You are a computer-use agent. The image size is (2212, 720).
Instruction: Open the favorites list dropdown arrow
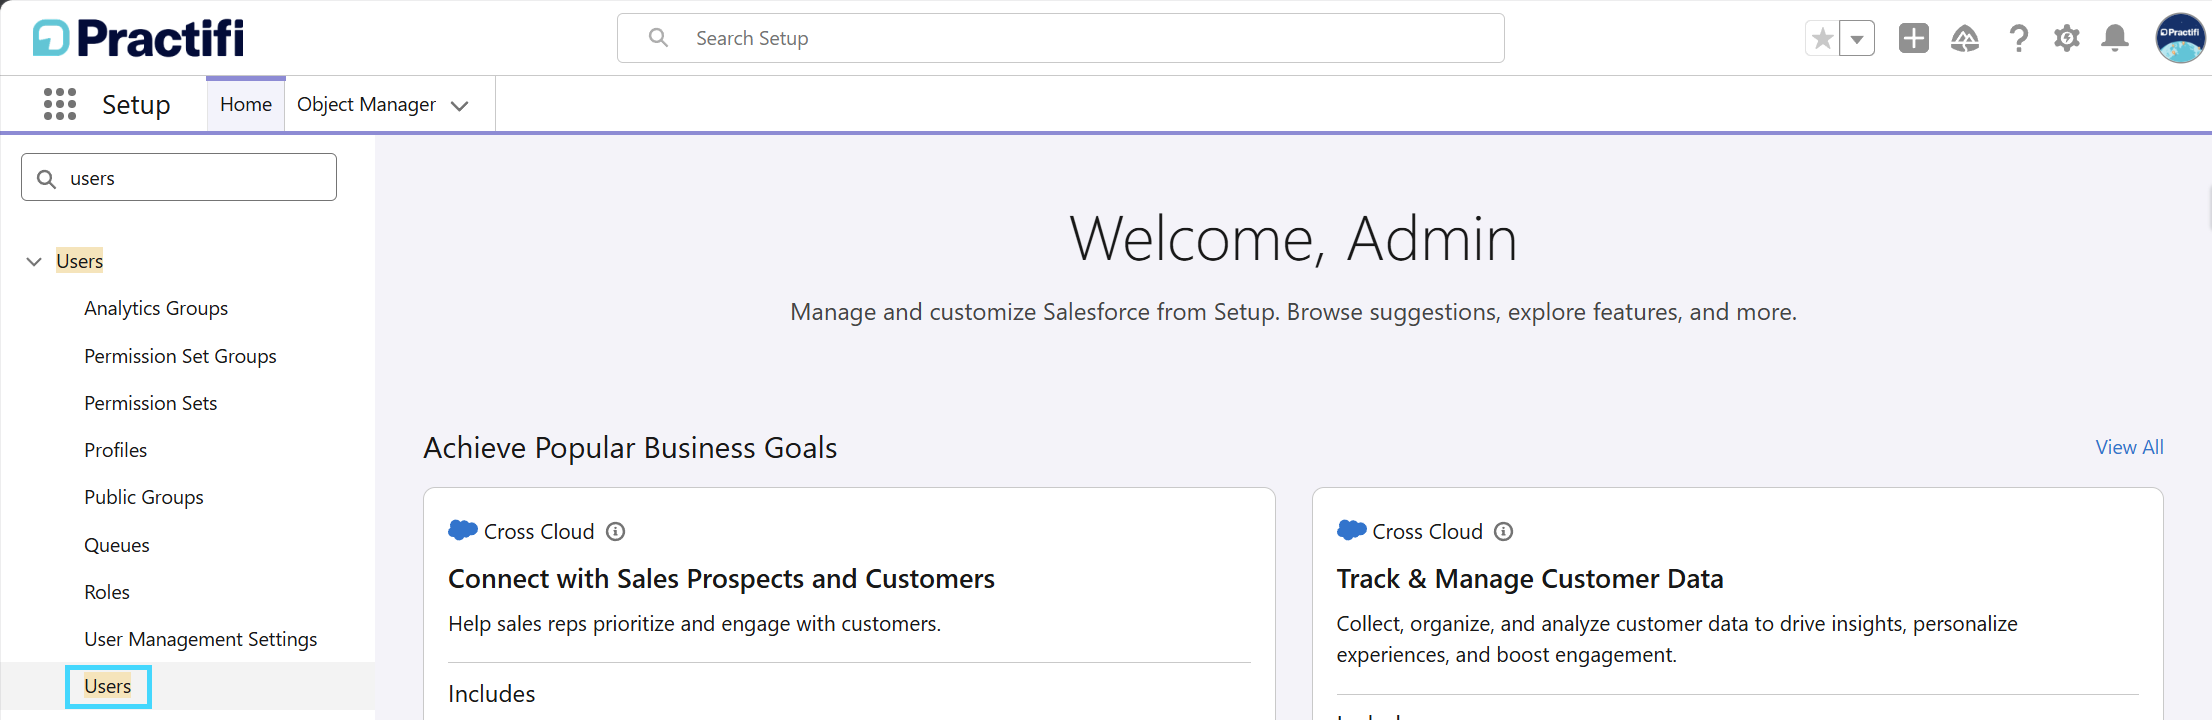click(x=1857, y=39)
